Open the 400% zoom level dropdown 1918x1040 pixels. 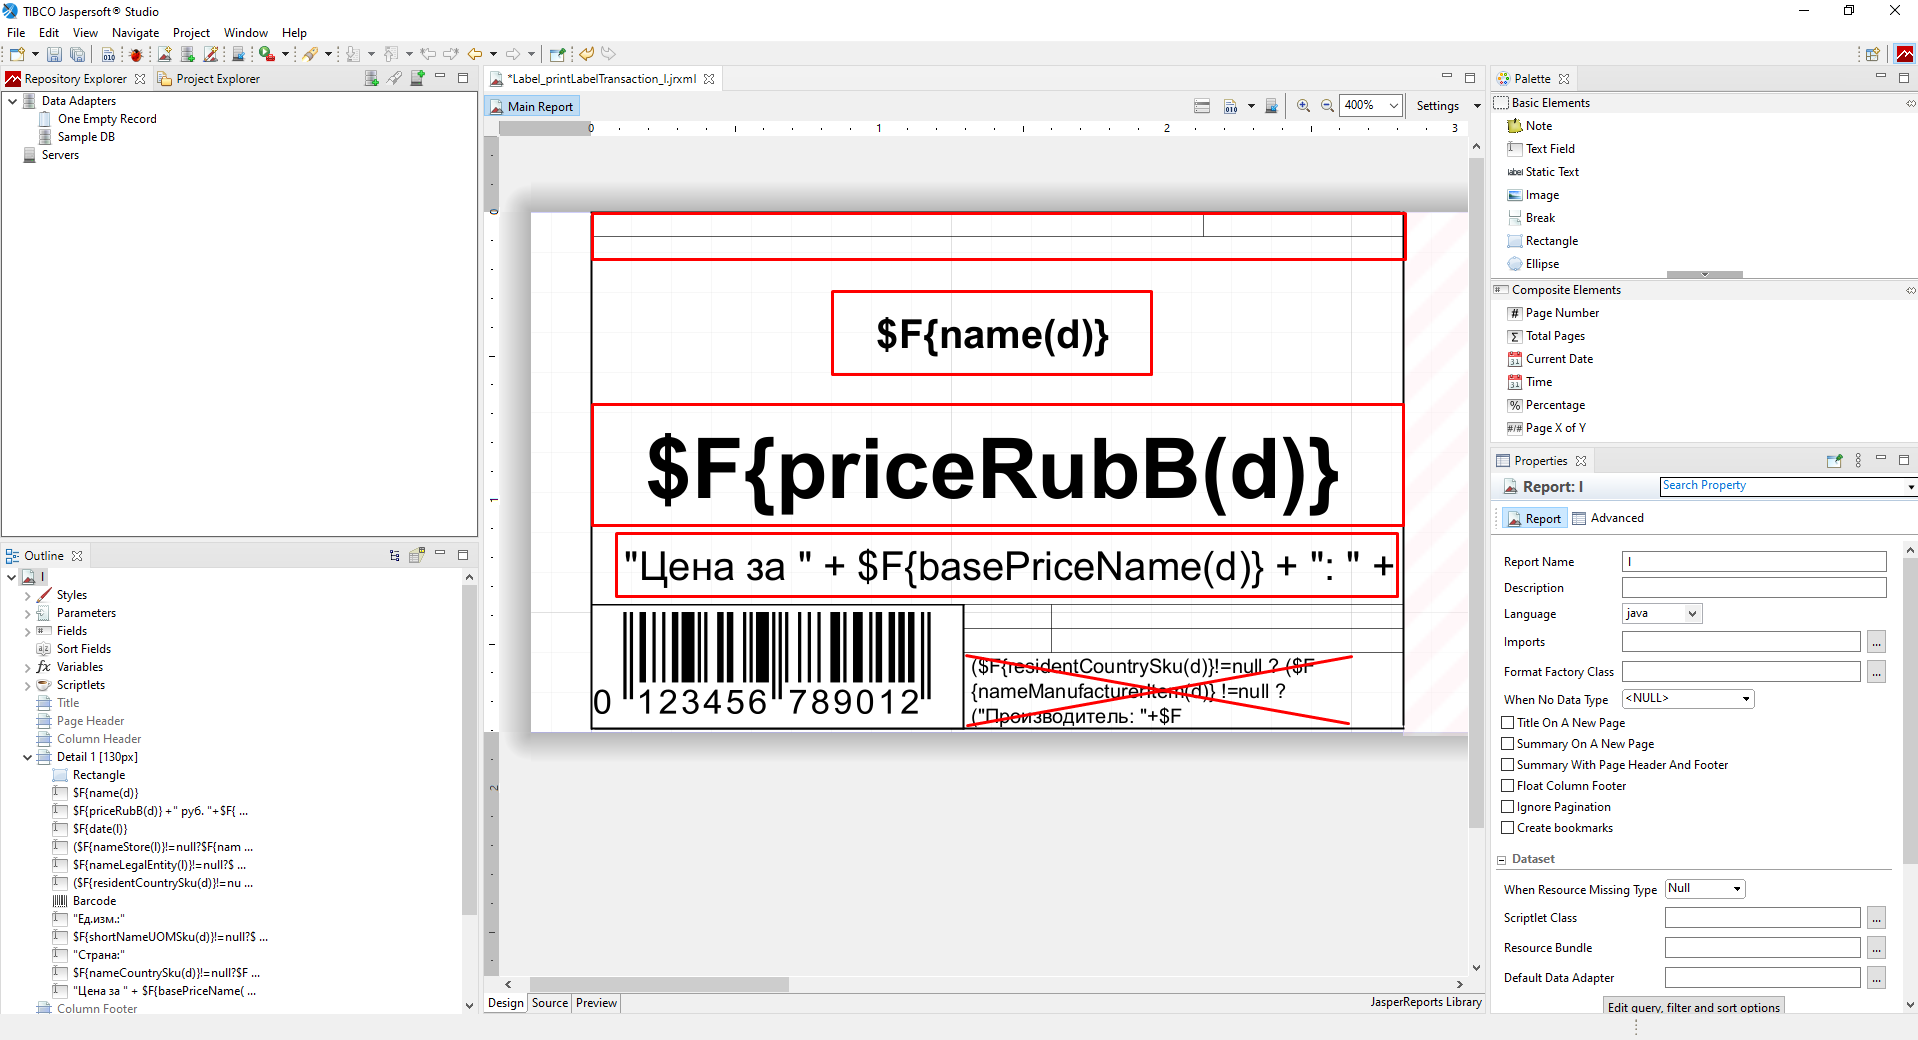1393,106
